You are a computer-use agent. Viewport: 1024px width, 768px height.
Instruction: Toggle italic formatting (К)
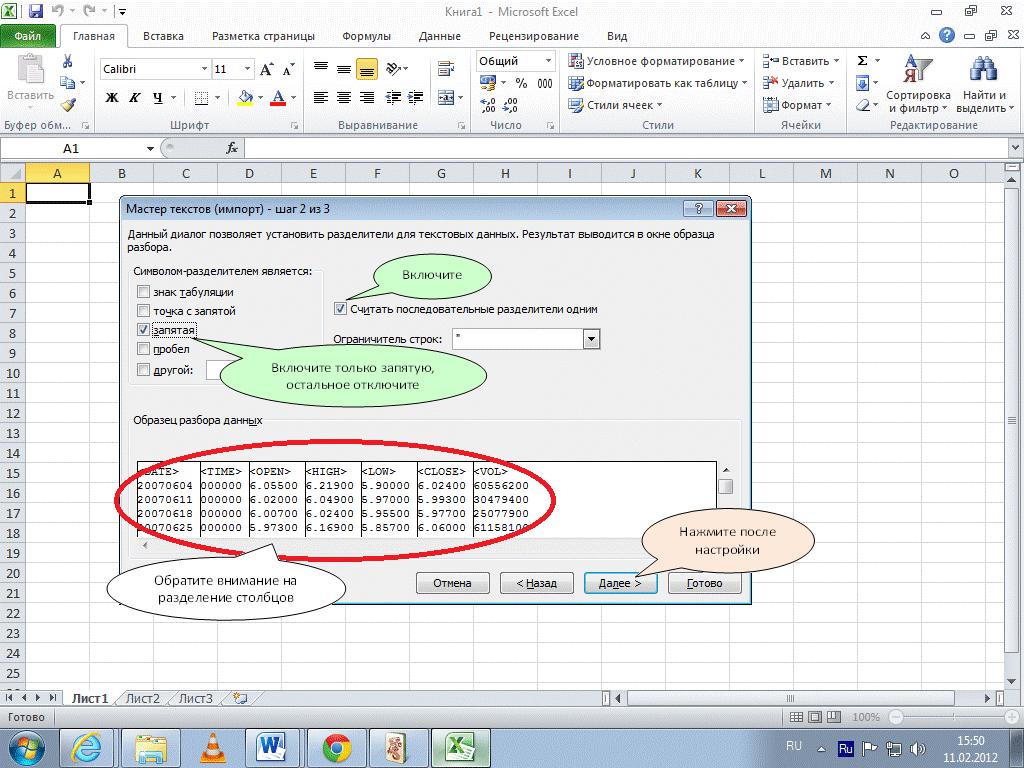pos(135,98)
